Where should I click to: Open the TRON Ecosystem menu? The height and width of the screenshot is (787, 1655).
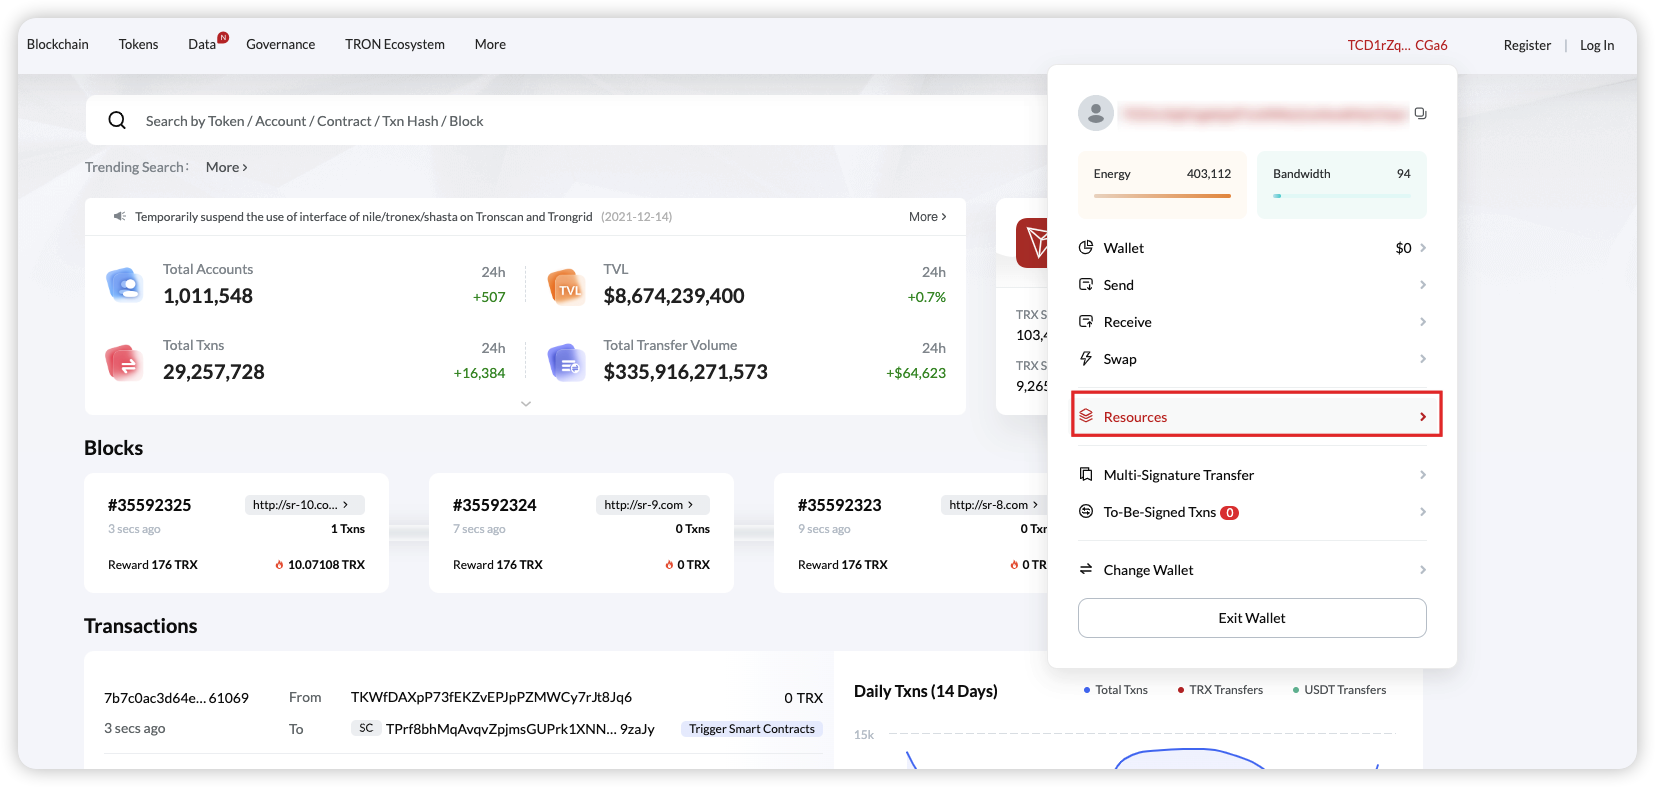coord(394,45)
